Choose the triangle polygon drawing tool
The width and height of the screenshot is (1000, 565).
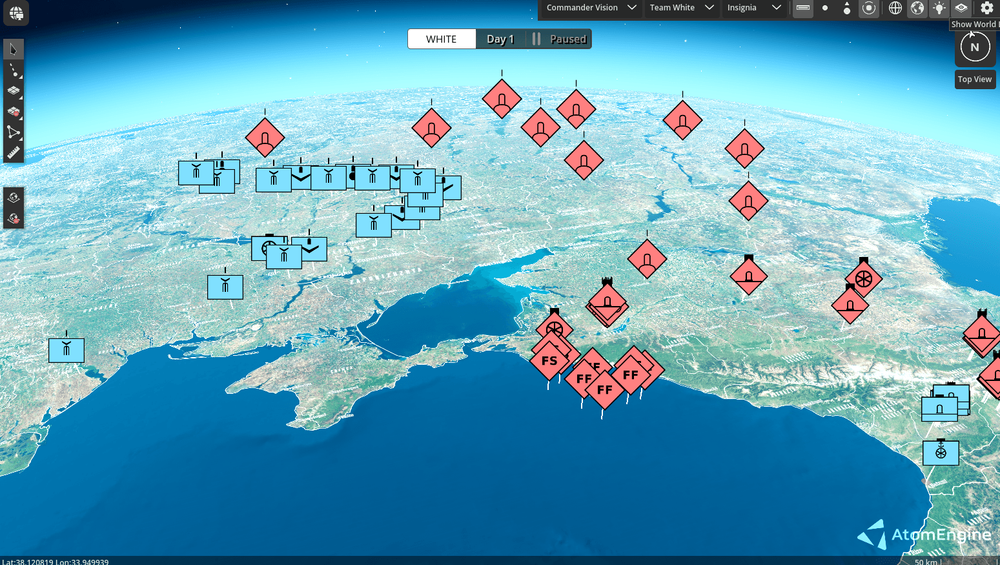tap(13, 132)
